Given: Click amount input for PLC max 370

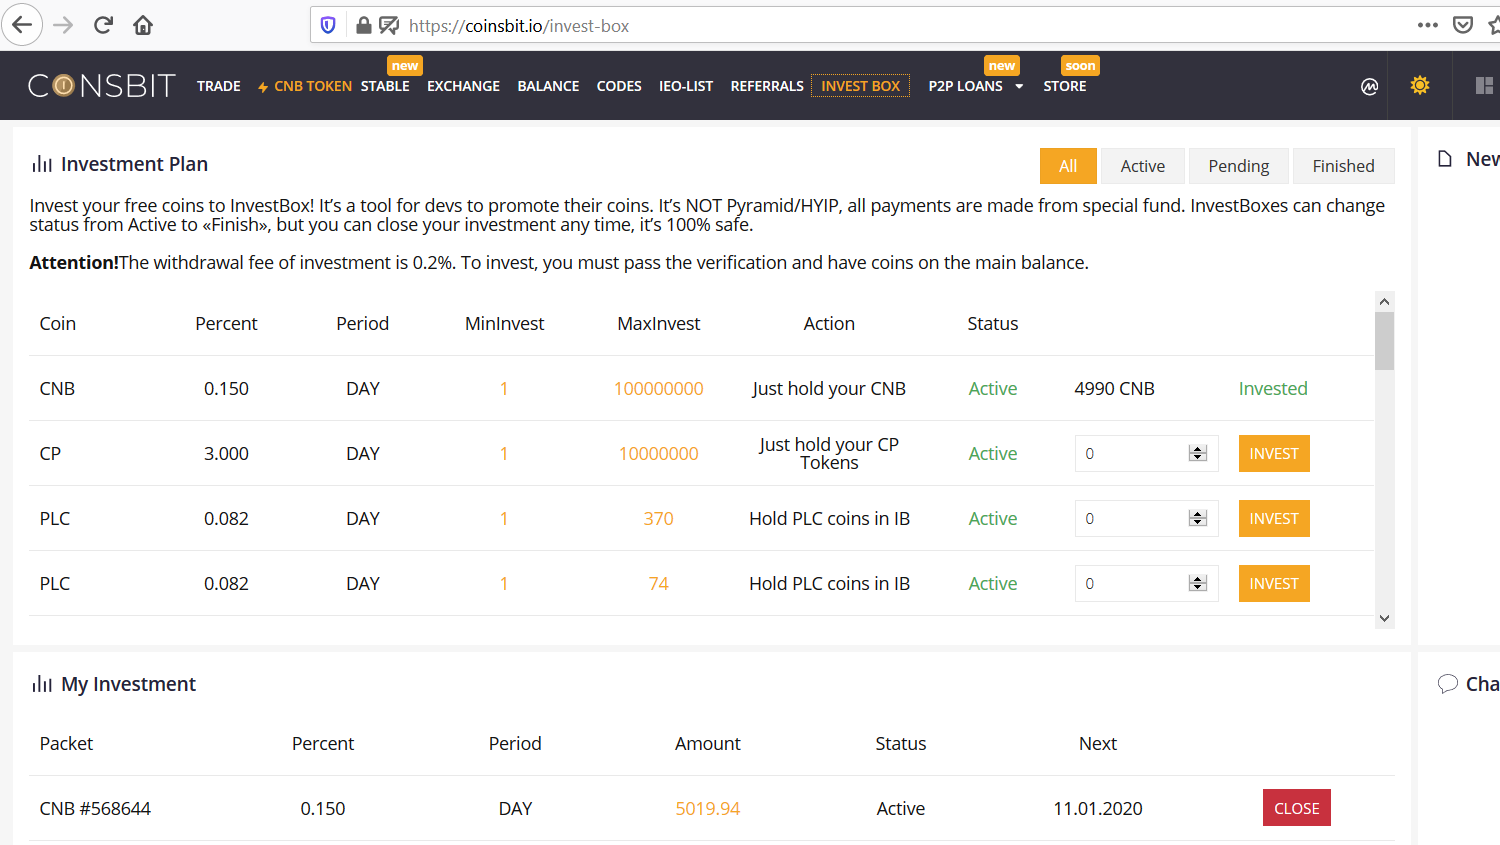Looking at the screenshot, I should point(1130,519).
